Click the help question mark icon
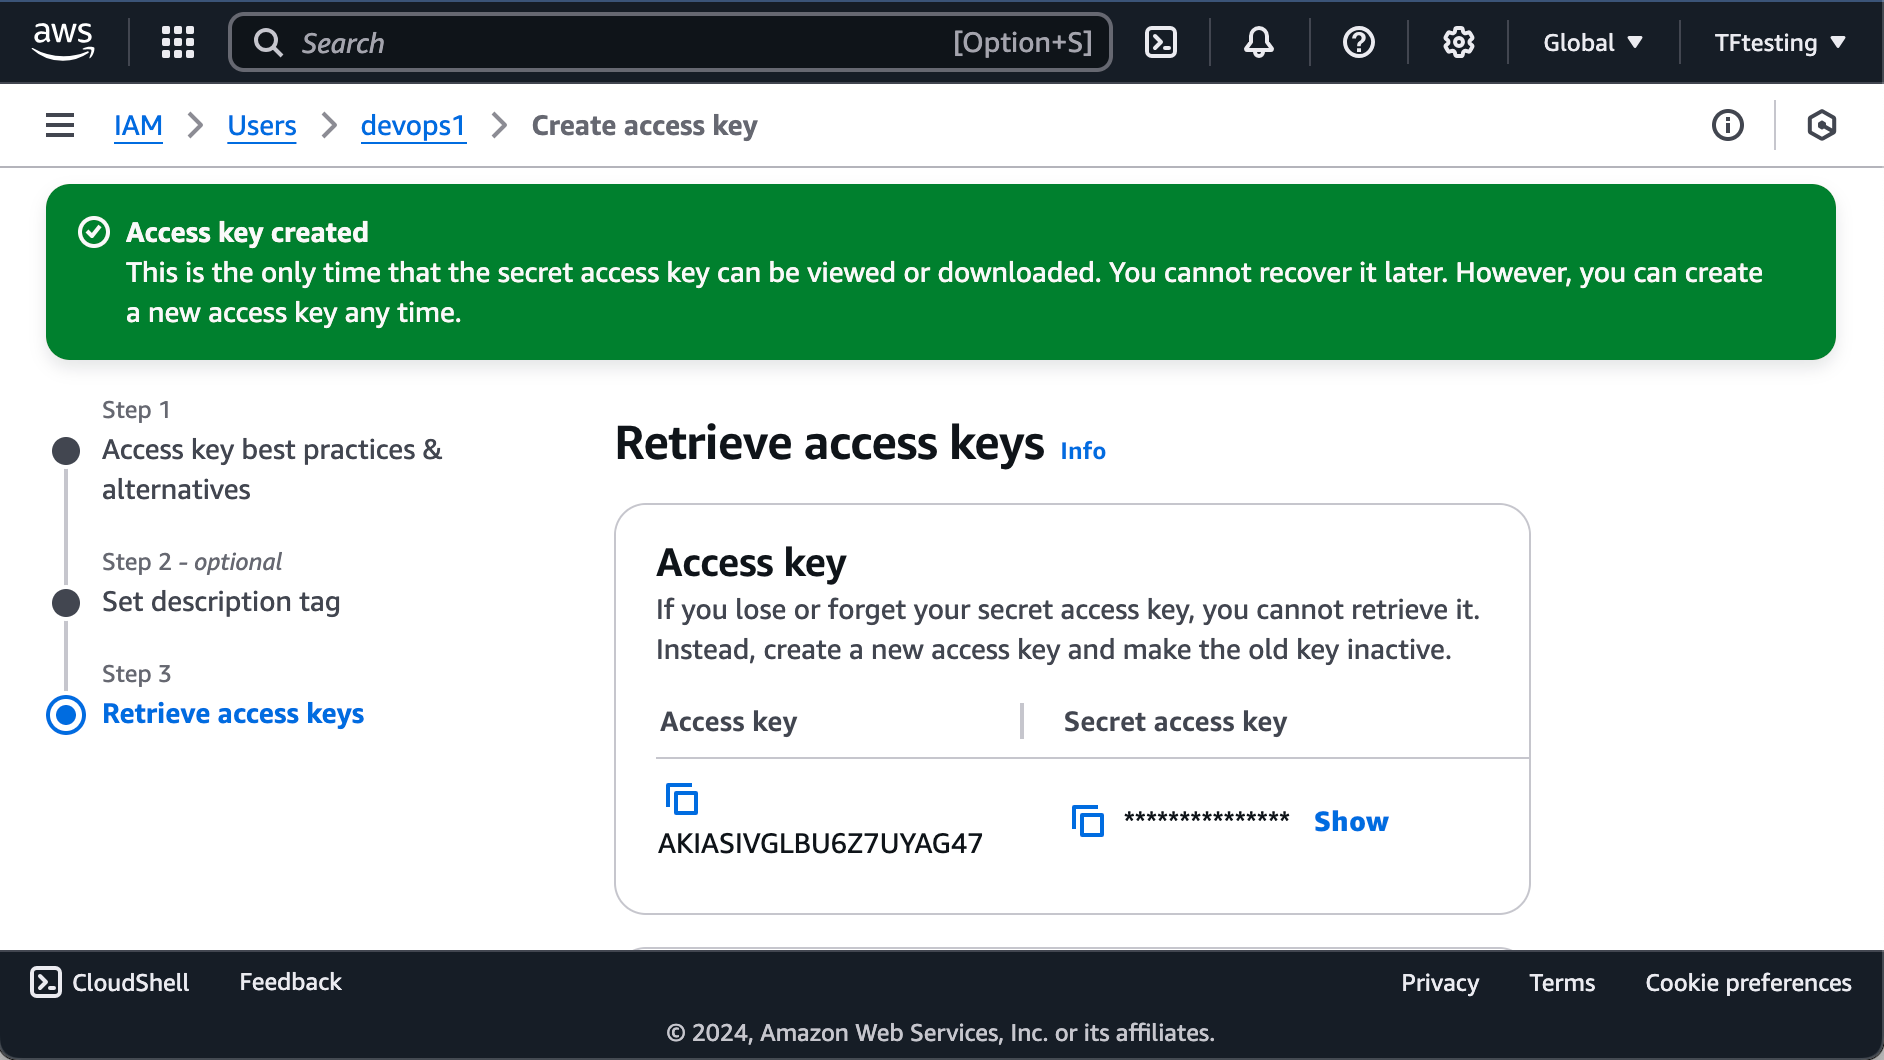Viewport: 1884px width, 1060px height. [1357, 42]
